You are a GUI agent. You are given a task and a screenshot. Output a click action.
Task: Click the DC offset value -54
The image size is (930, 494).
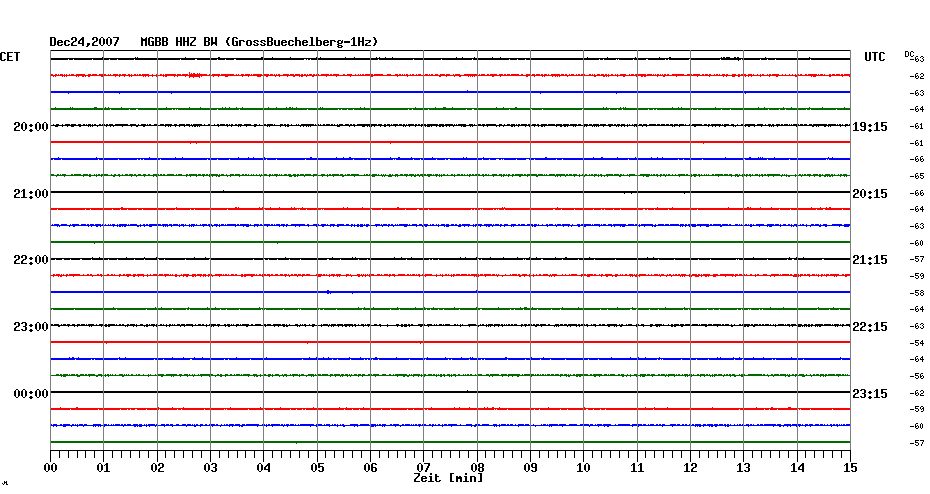click(x=916, y=343)
